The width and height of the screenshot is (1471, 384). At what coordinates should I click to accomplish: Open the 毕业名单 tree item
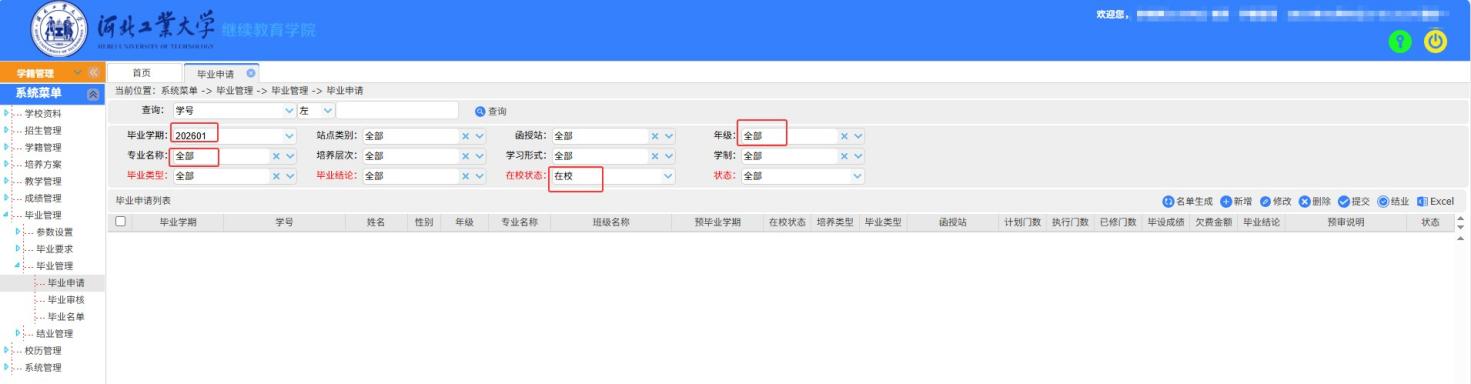pos(66,317)
